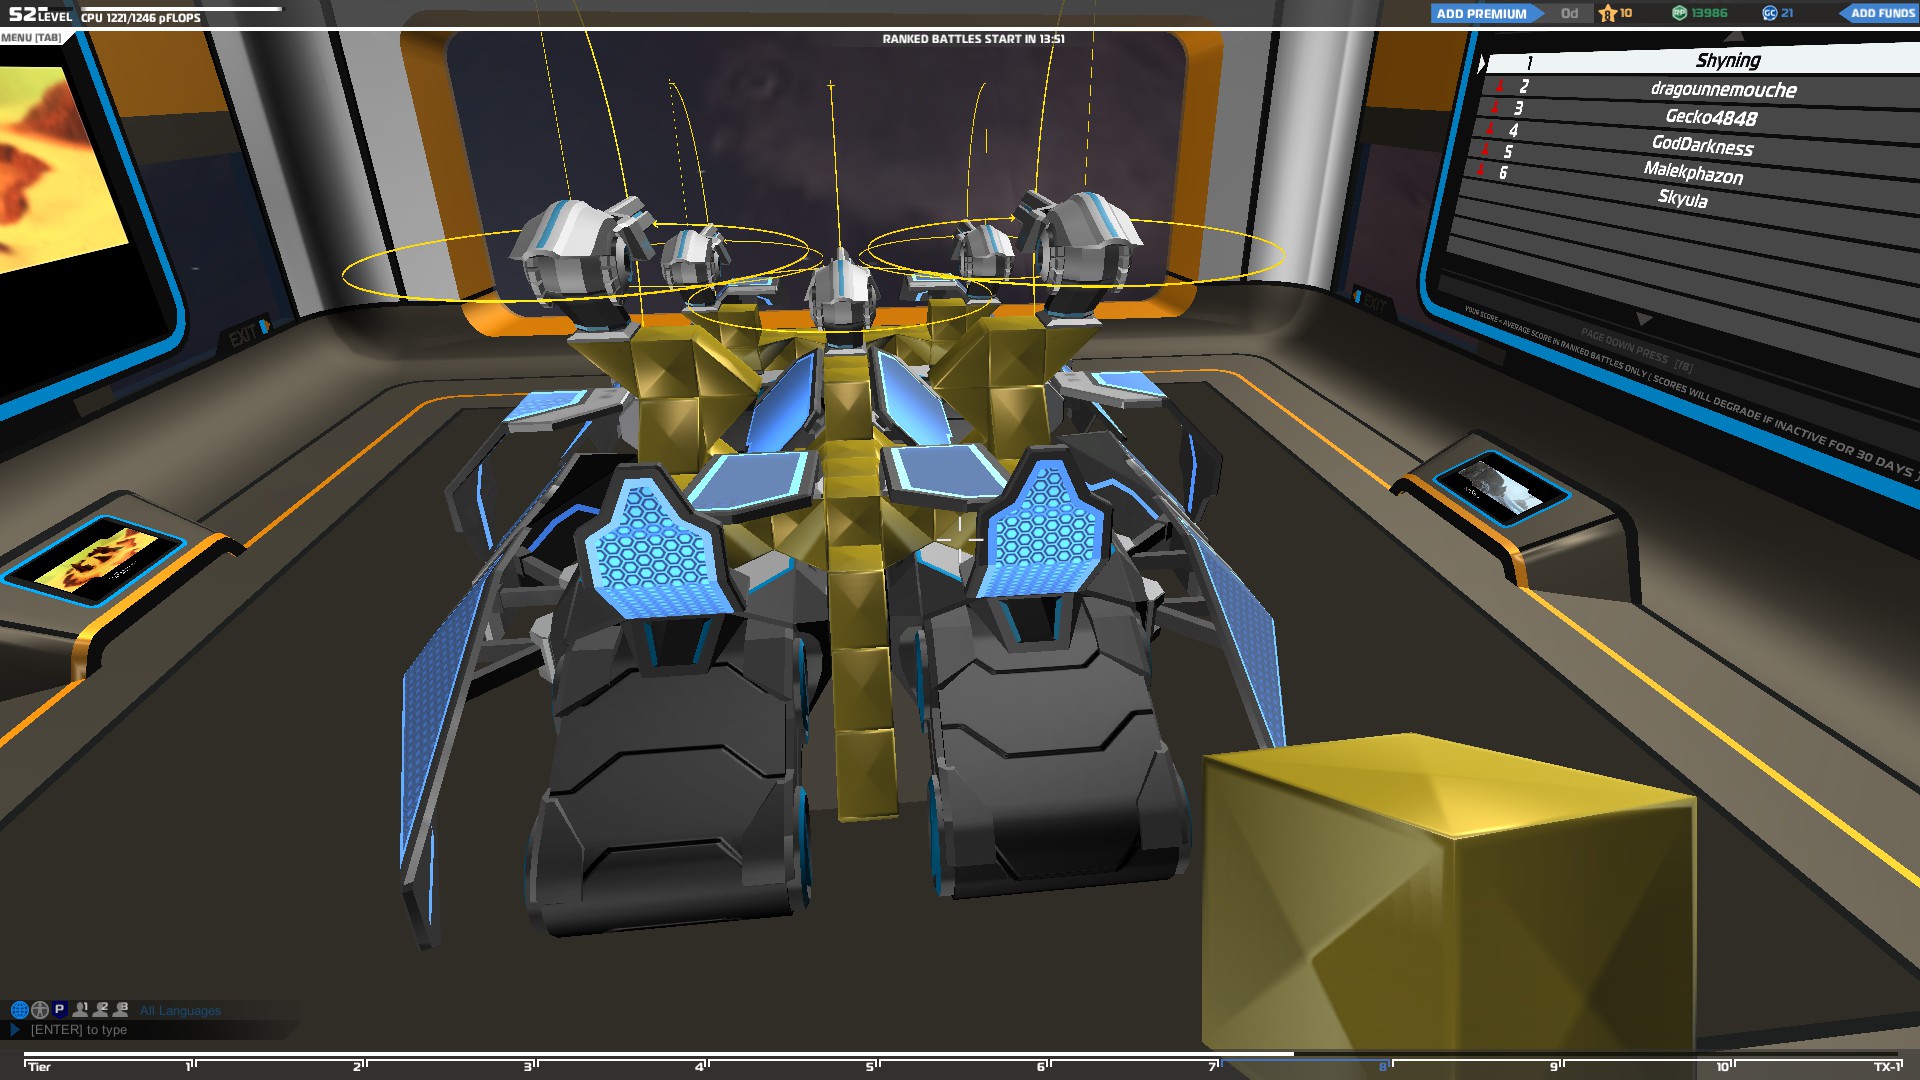The image size is (1920, 1080).
Task: Click the ADD FUNDS button
Action: 1881,13
